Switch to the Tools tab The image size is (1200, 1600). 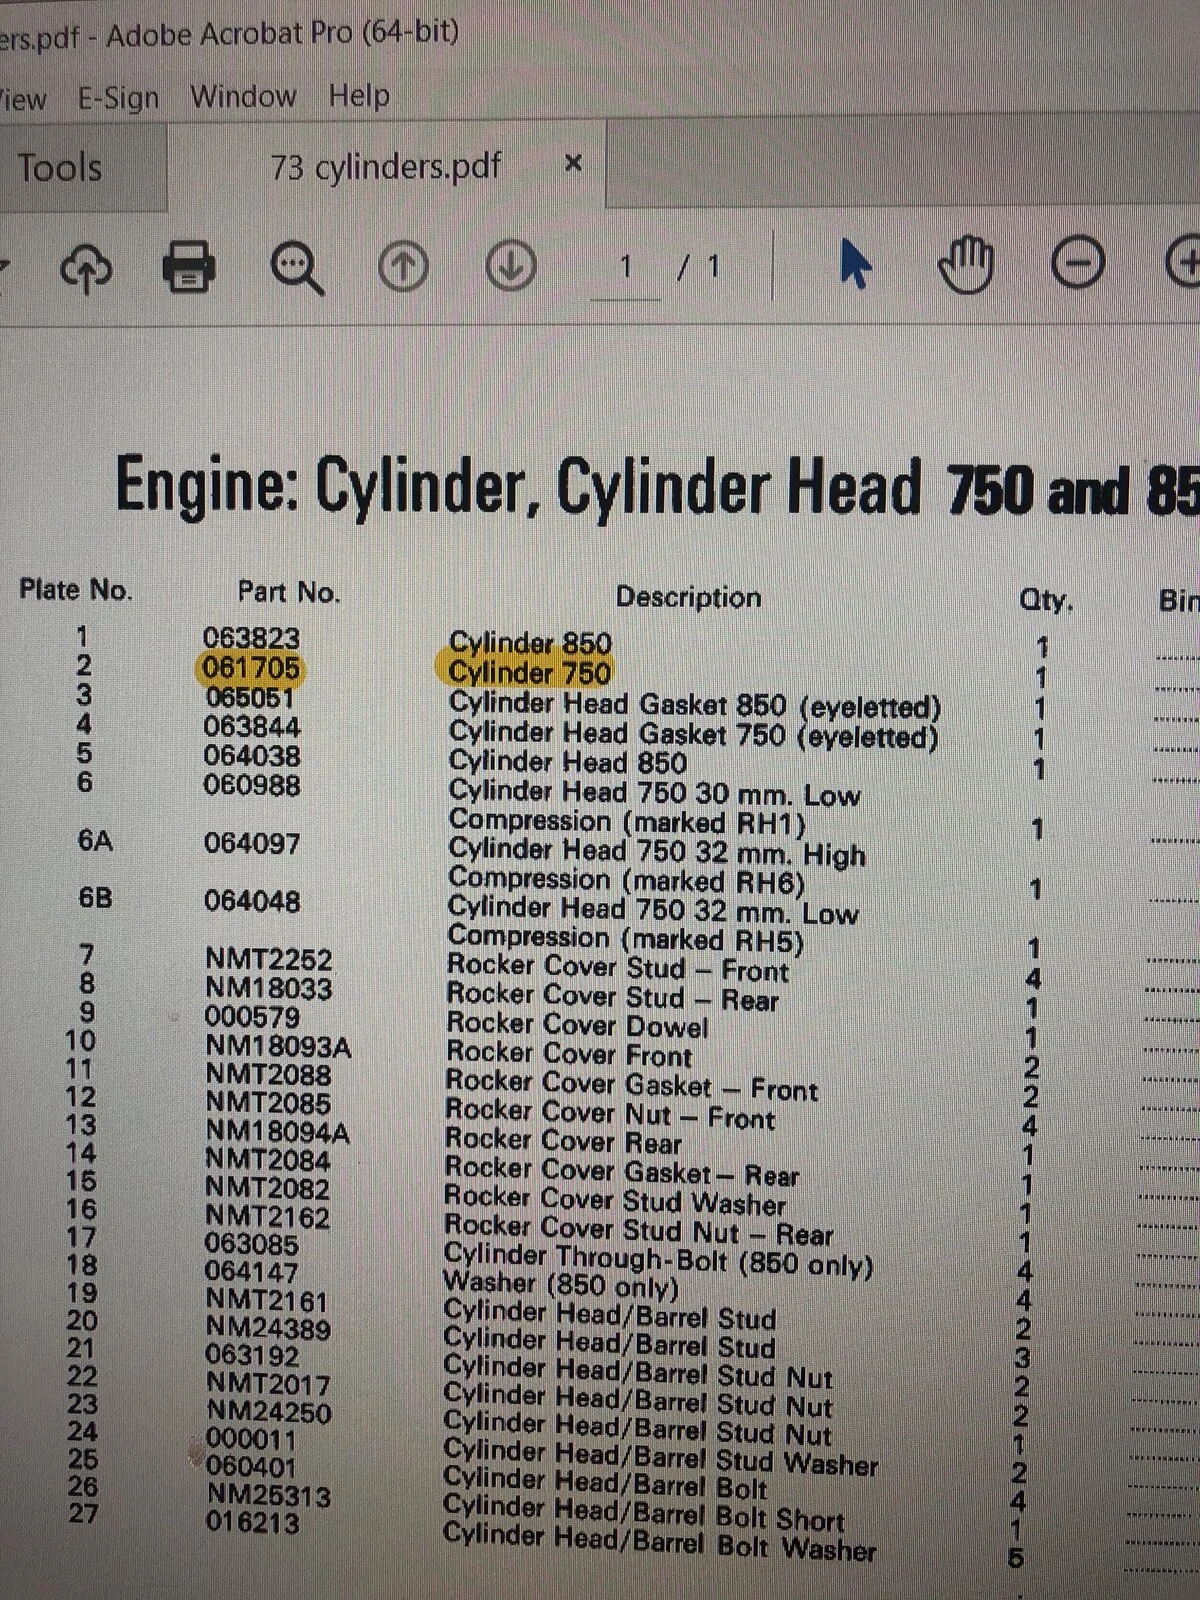click(60, 167)
